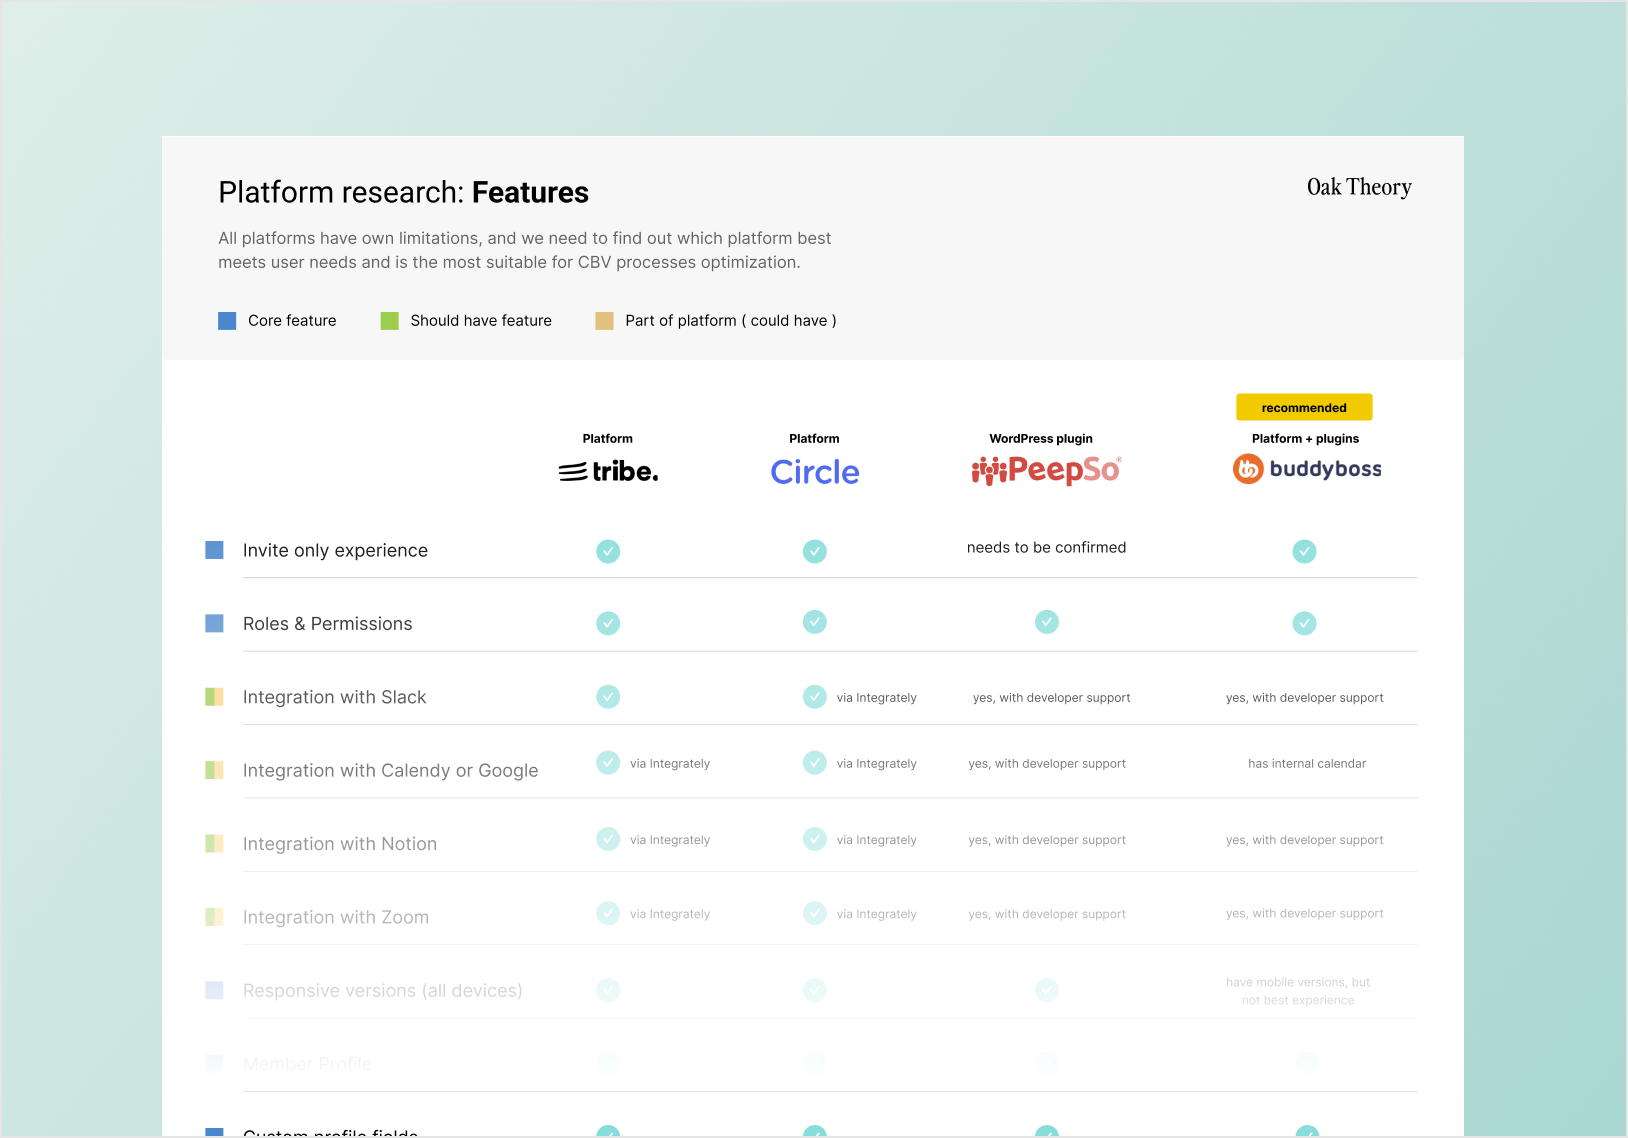
Task: Click the 'Core feature' legend label
Action: [292, 320]
